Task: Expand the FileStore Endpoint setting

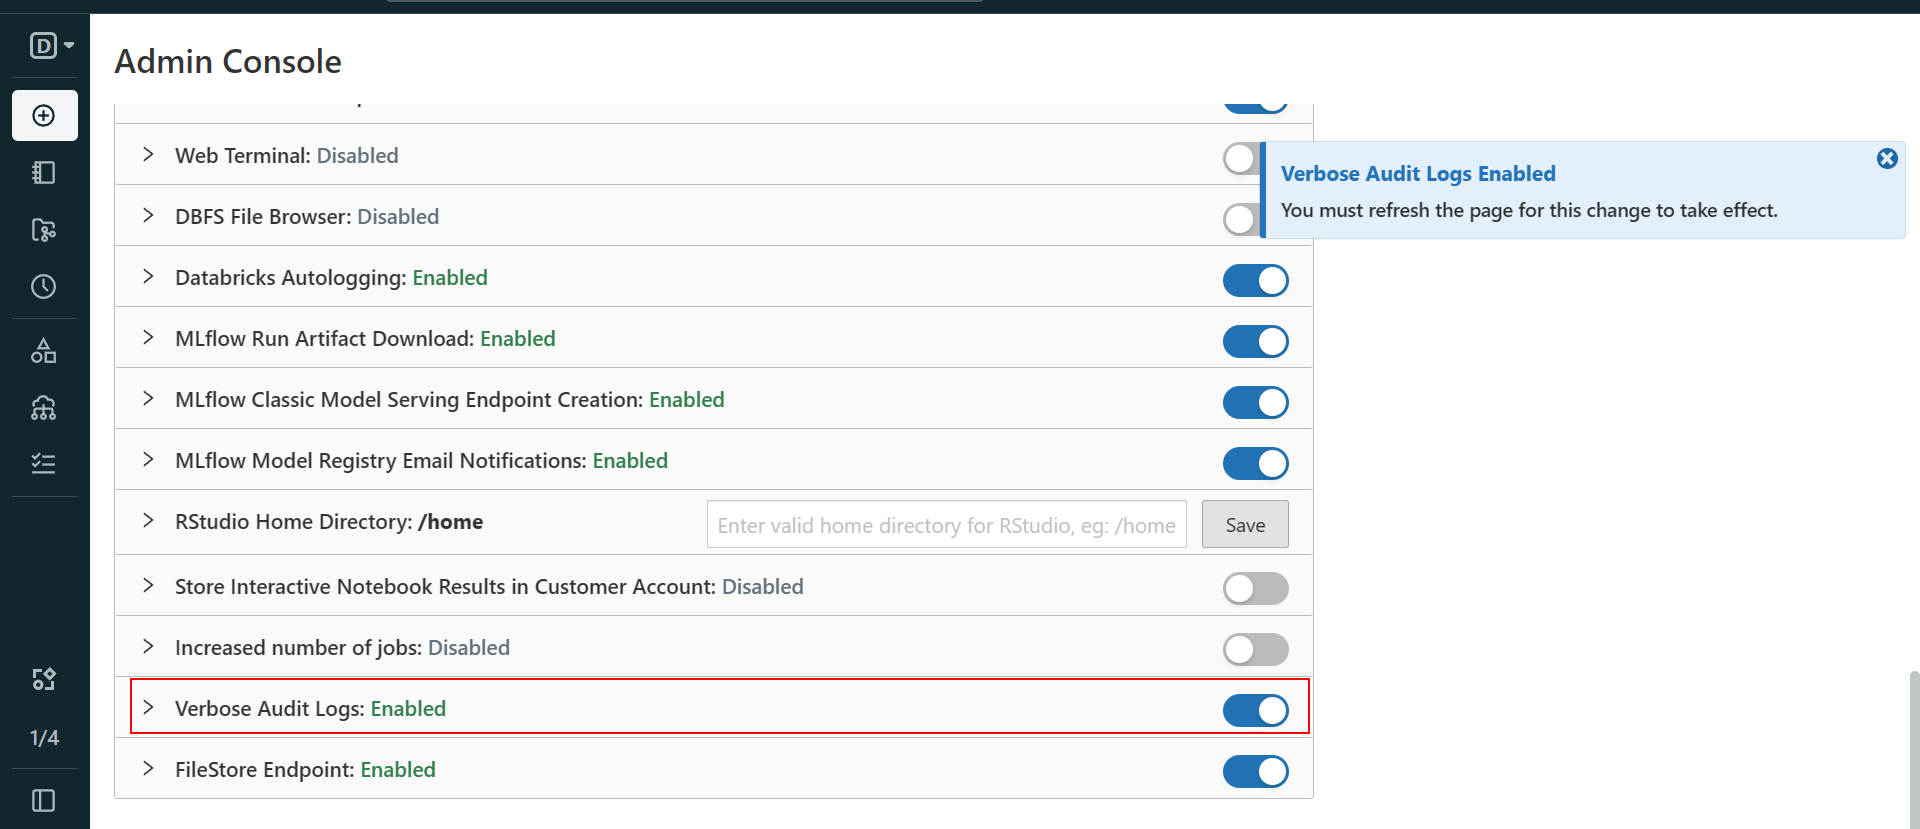Action: 148,769
